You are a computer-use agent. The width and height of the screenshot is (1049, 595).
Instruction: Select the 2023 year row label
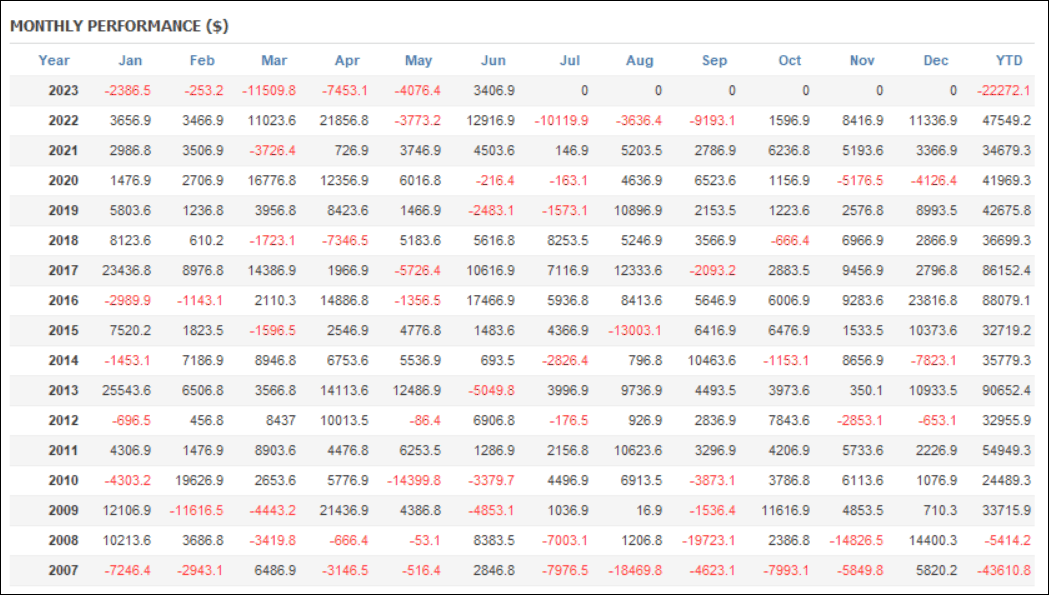pyautogui.click(x=63, y=90)
